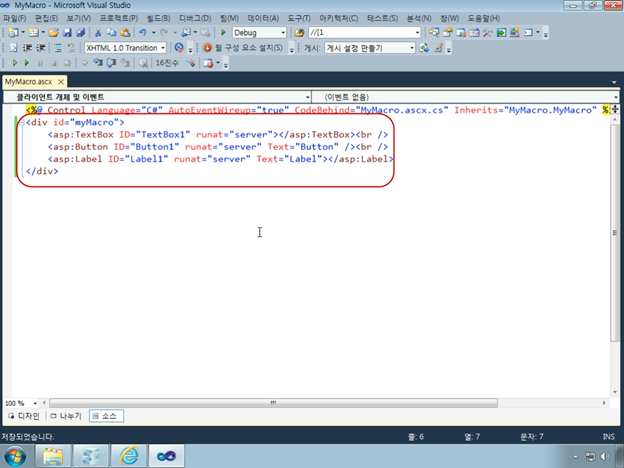Open the 클라이언트 개체 및 이벤트 dropdown

coord(157,97)
